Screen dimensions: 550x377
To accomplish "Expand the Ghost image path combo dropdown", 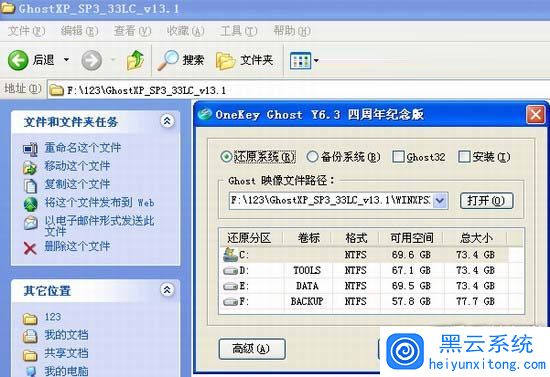I will point(440,201).
